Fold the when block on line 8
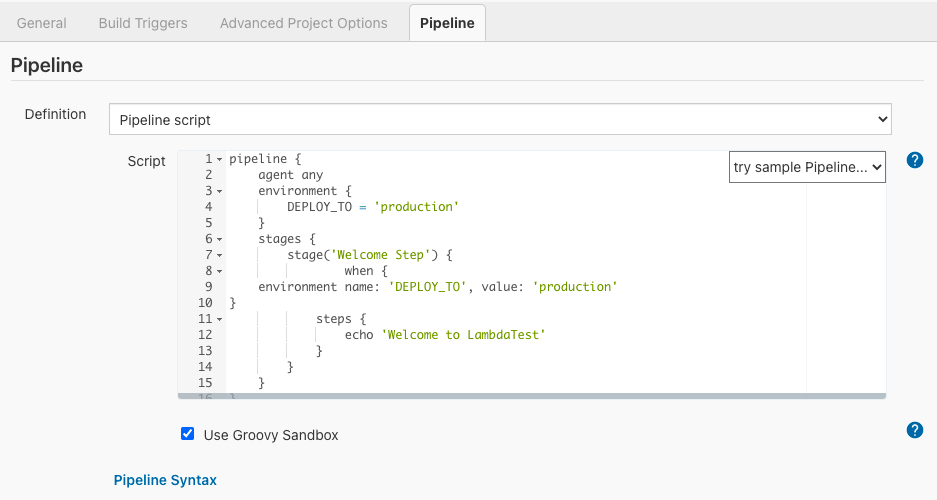This screenshot has height=500, width=937. pyautogui.click(x=220, y=271)
